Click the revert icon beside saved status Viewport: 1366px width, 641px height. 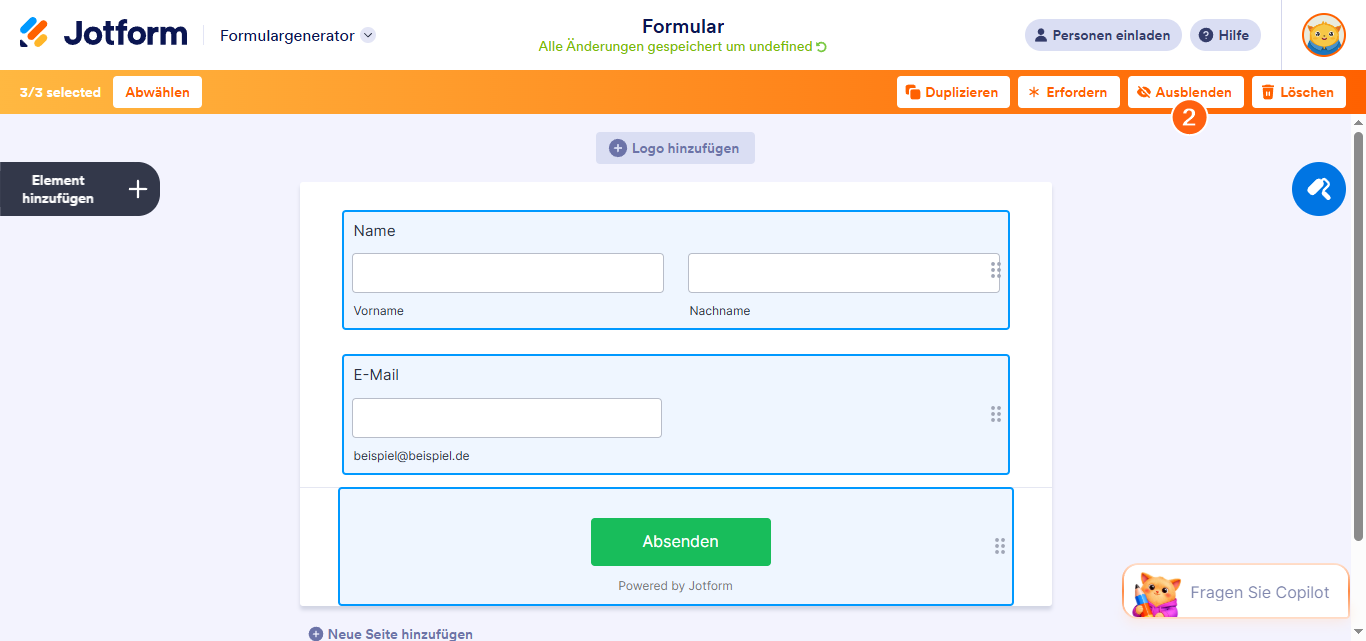(x=822, y=47)
